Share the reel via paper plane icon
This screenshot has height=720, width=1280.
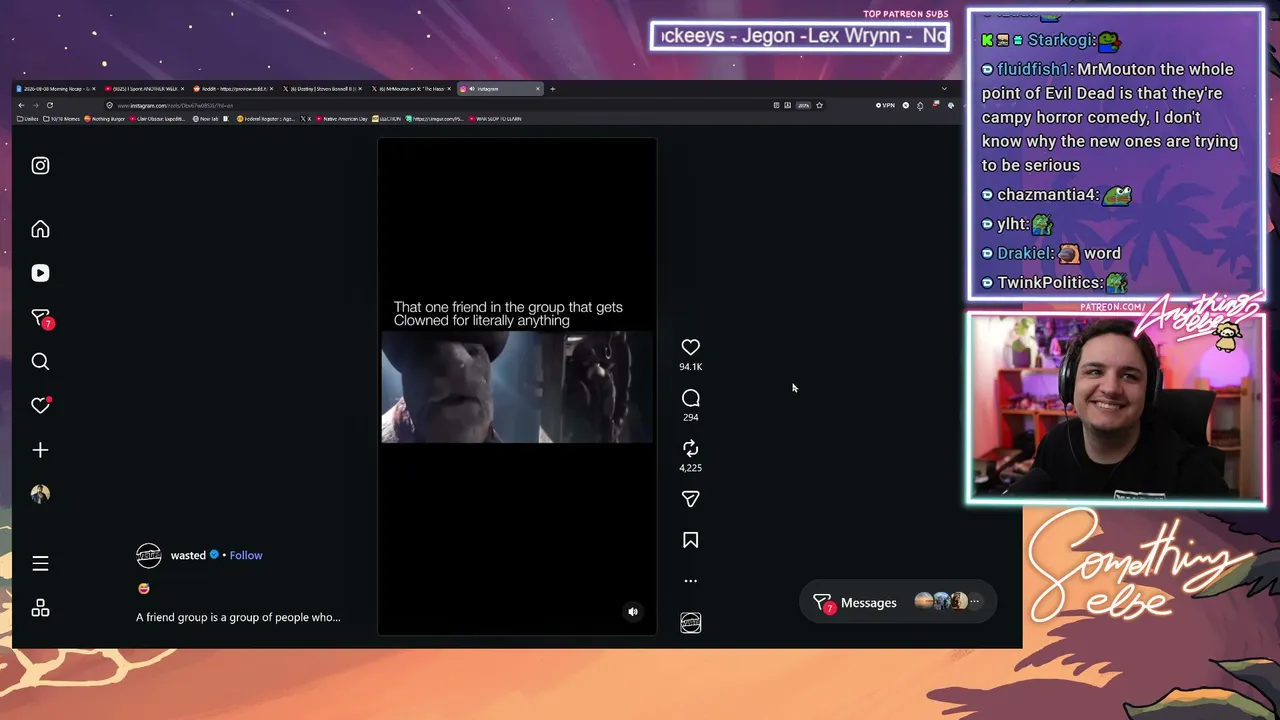click(x=690, y=499)
